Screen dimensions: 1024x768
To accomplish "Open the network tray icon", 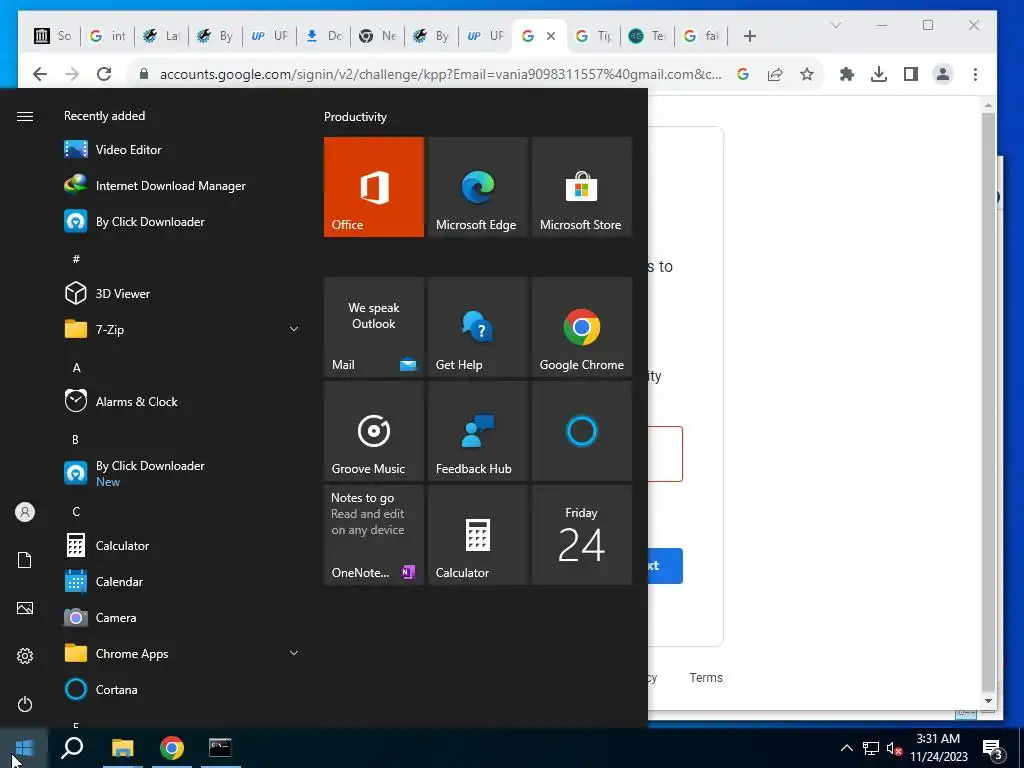I will [x=871, y=748].
